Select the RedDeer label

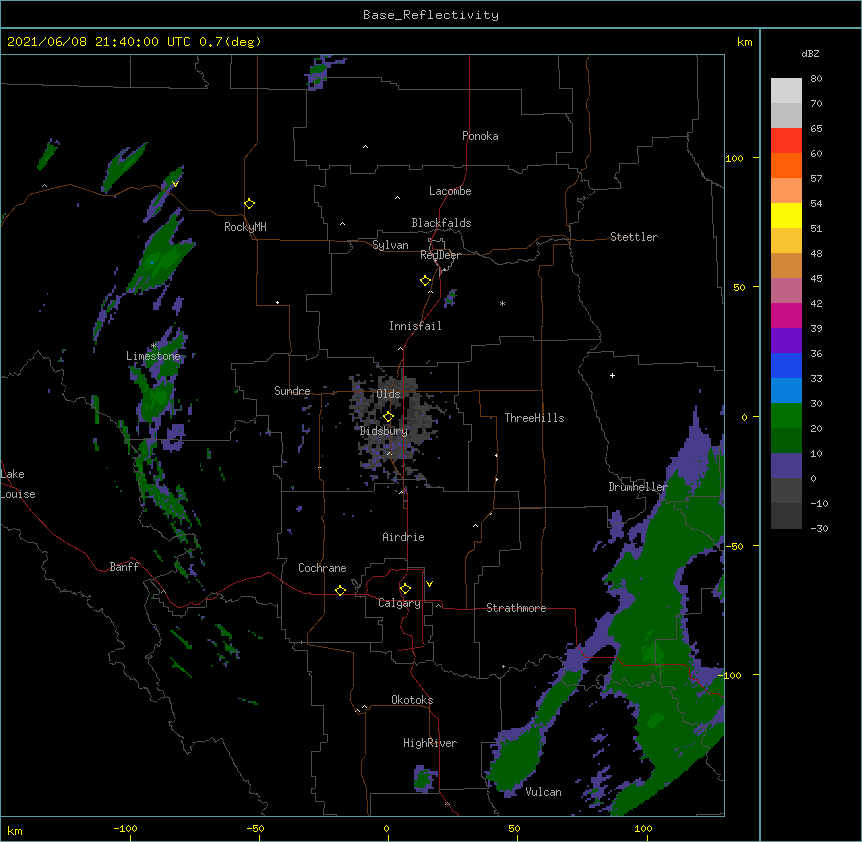pos(440,255)
